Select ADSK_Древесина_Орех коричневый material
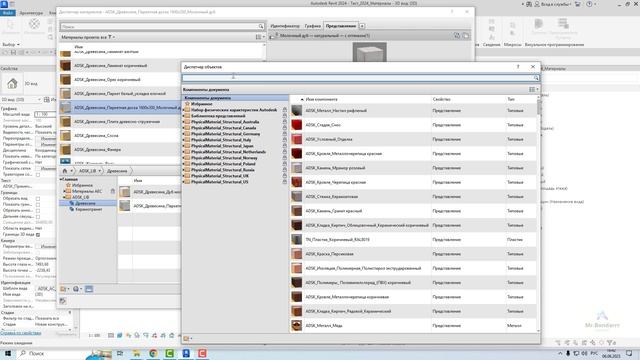This screenshot has width=640, height=360. pyautogui.click(x=119, y=80)
